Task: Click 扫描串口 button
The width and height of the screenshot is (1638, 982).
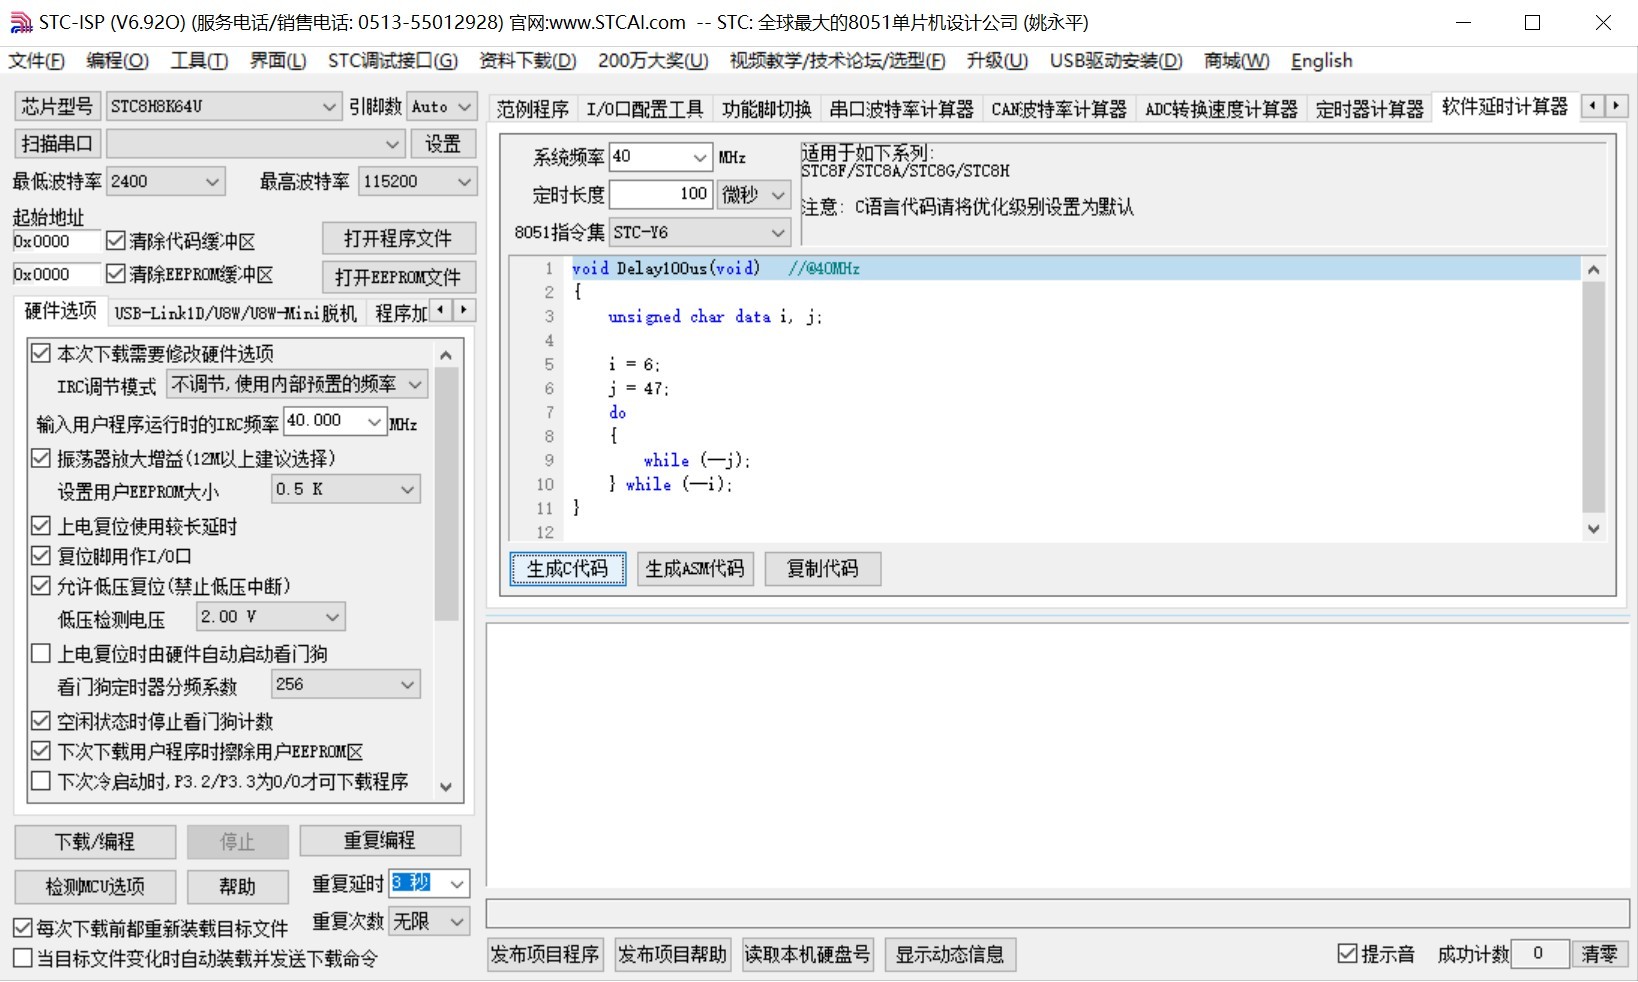Action: coord(57,144)
